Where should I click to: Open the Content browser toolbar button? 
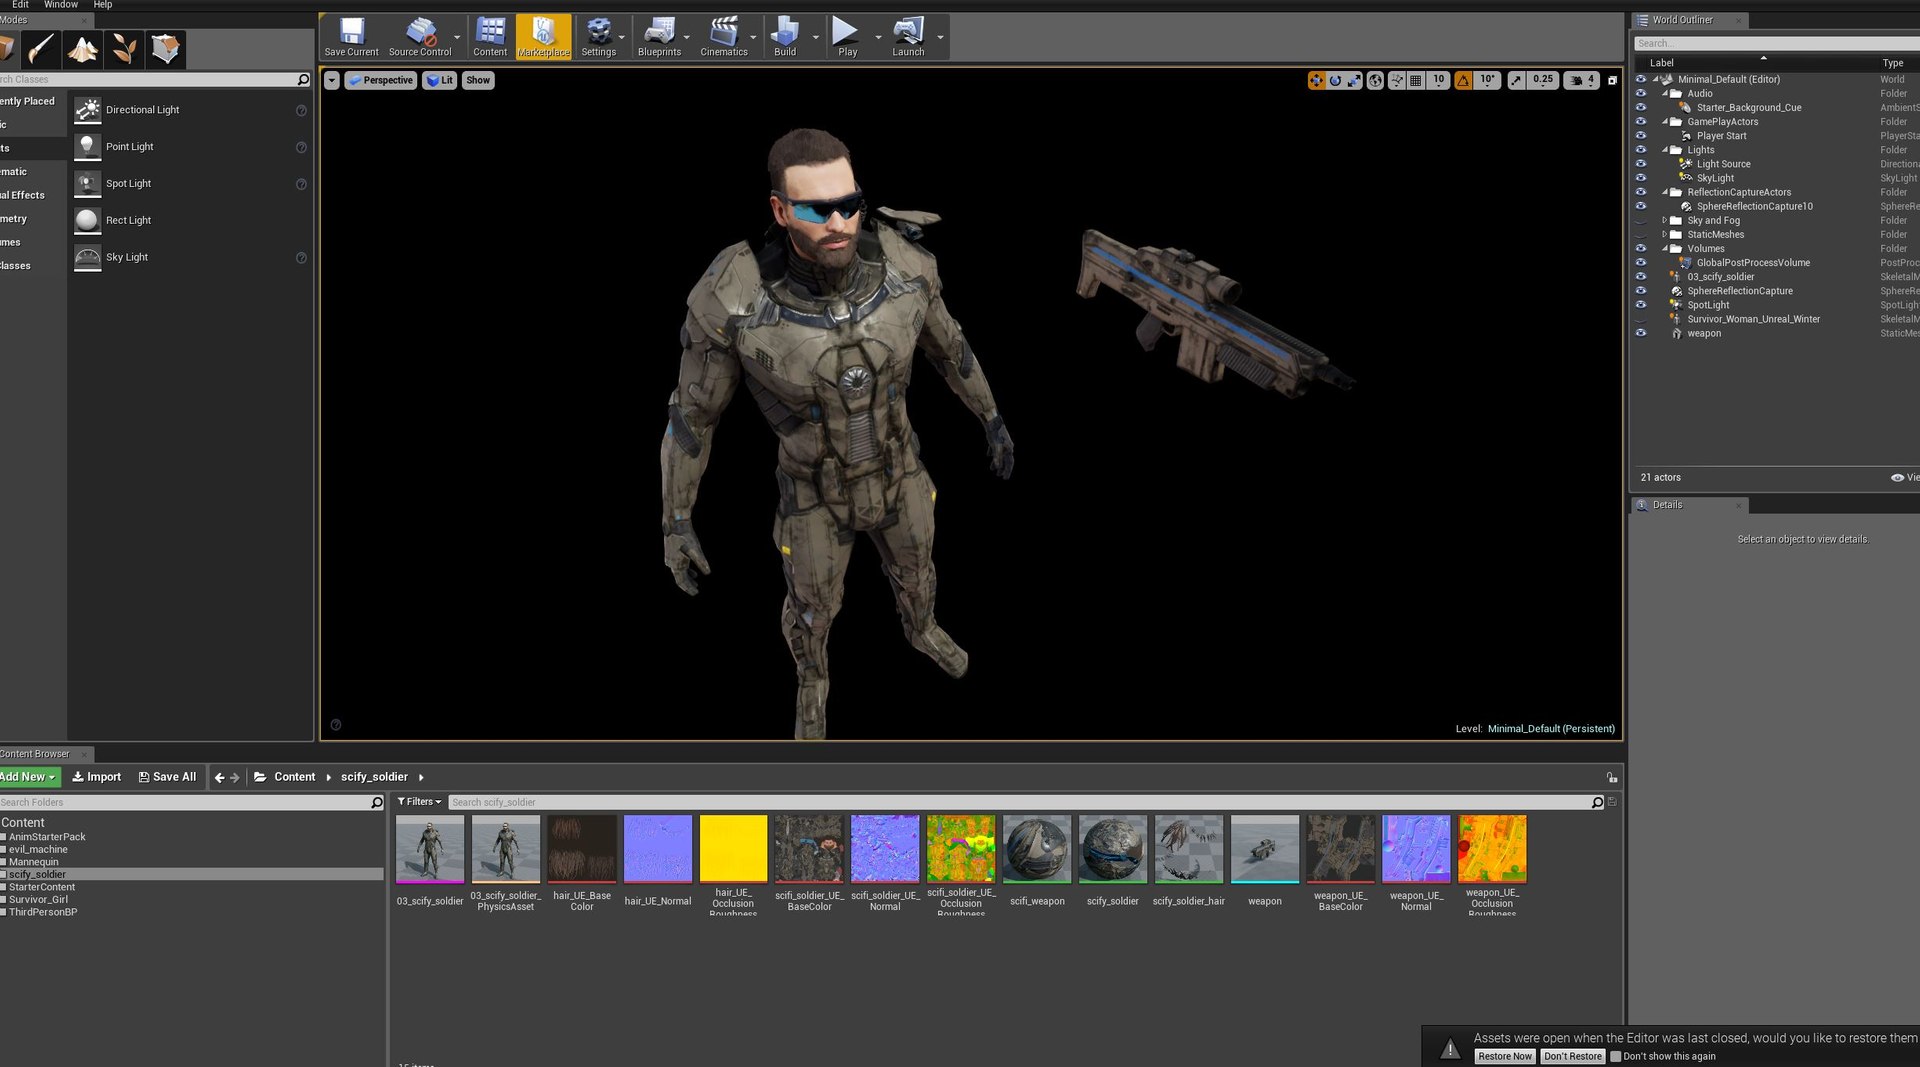(490, 37)
